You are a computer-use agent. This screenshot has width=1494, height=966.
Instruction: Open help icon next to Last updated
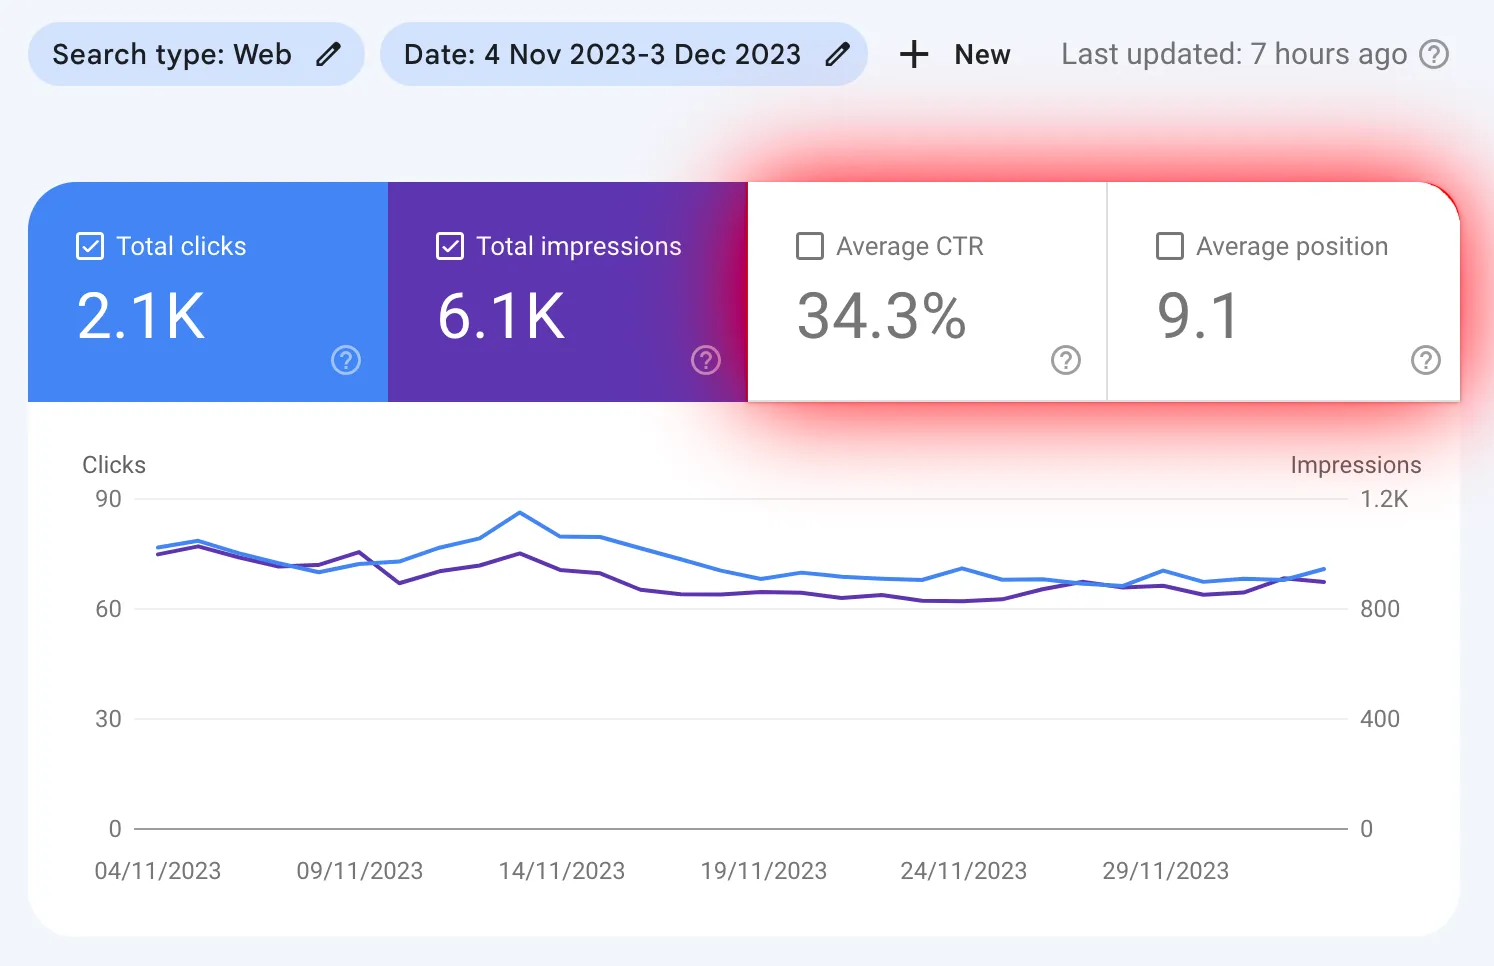tap(1435, 54)
